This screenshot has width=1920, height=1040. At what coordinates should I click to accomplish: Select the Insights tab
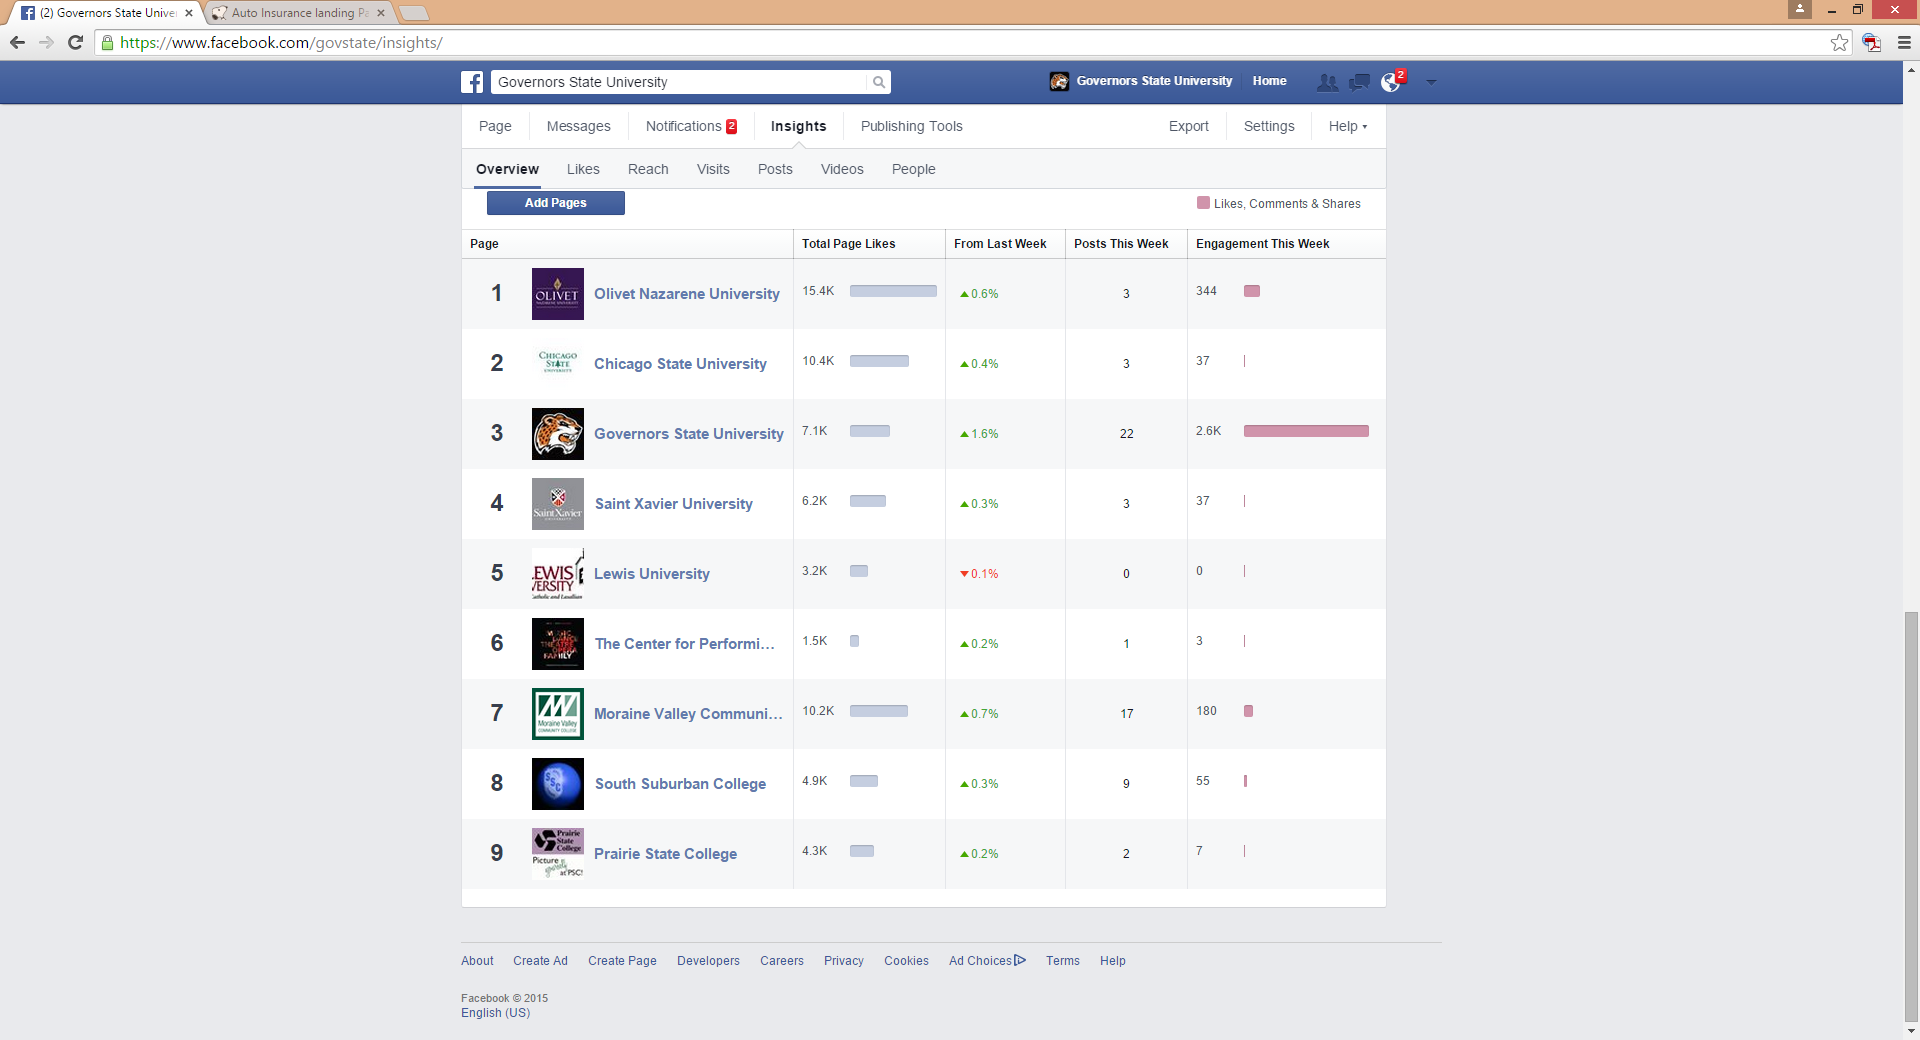[798, 126]
